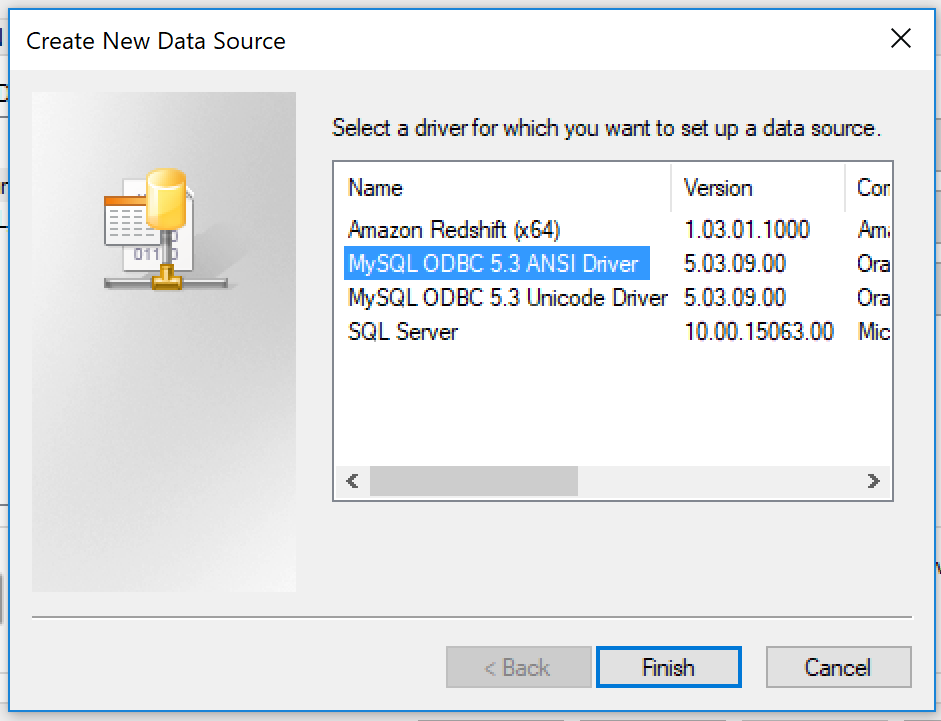Screen dimensions: 941x721
Task: Select MySQL ODBC 5.3 ANSI Driver row
Action: pyautogui.click(x=496, y=264)
